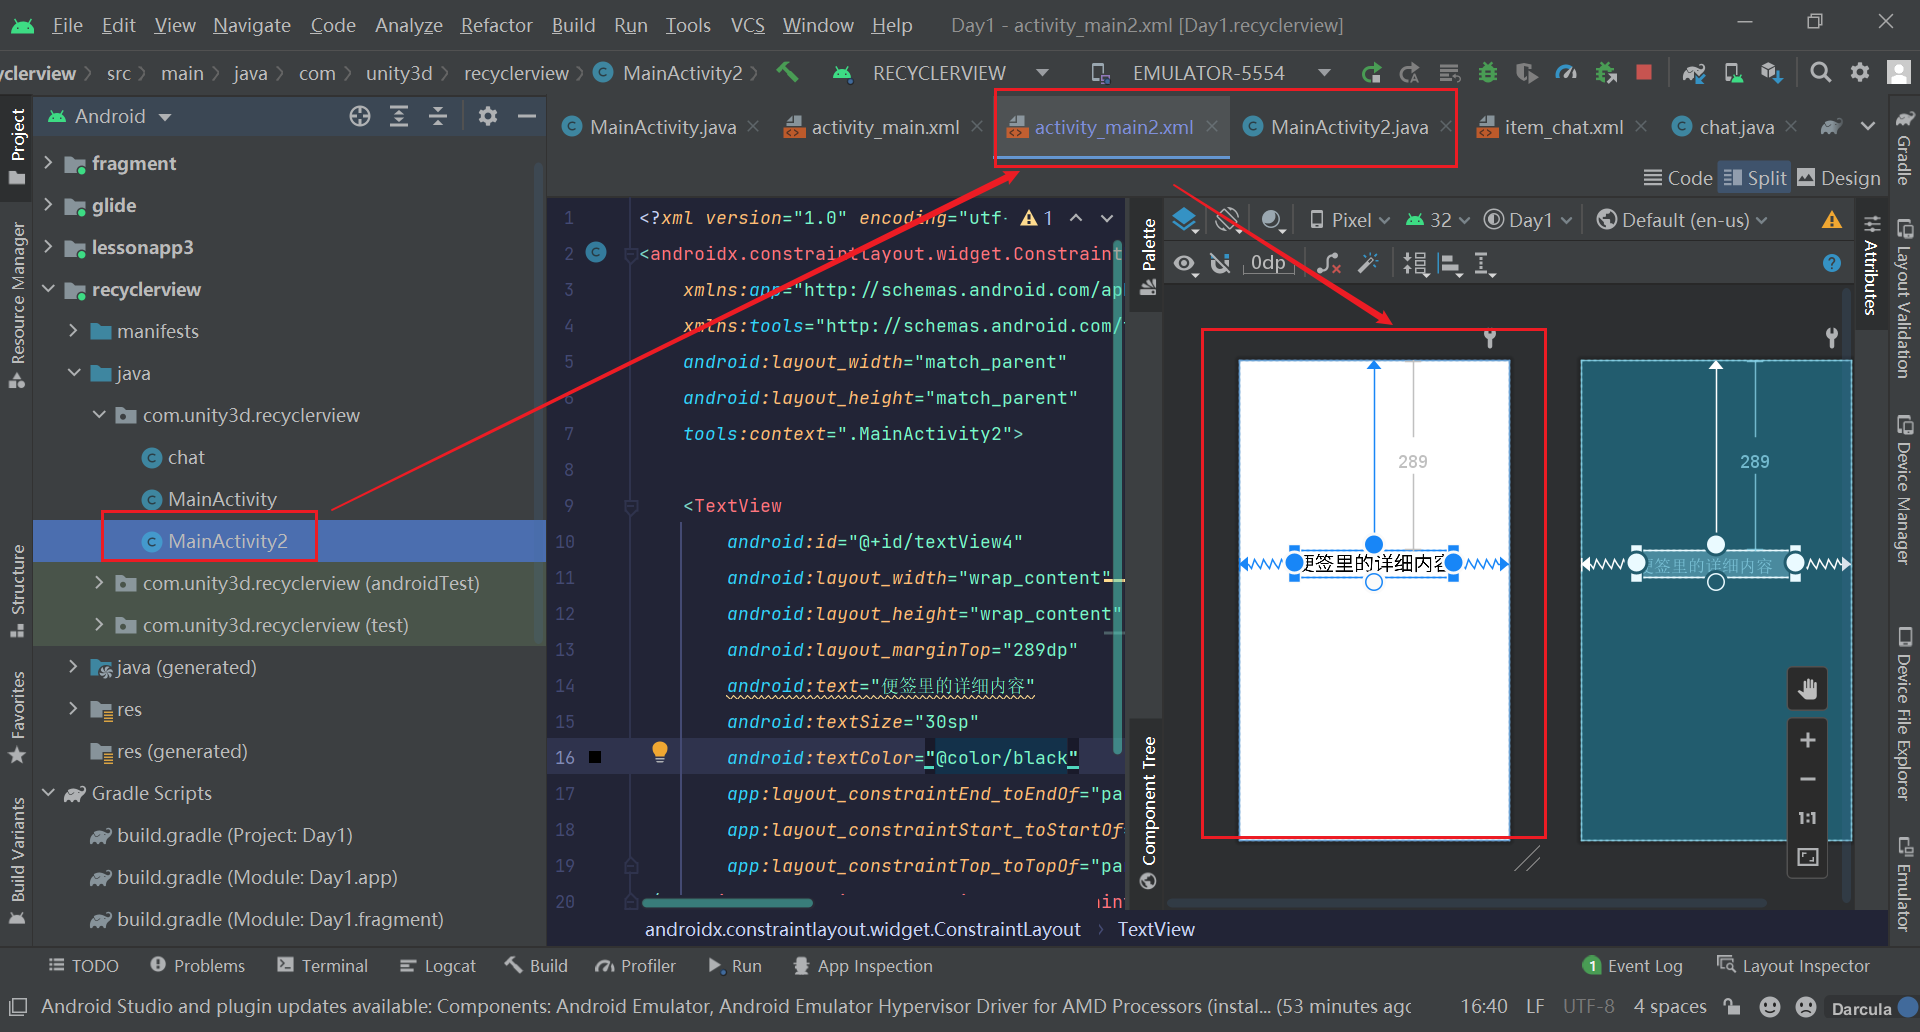Run the RECYCLERVIEW run configuration
The height and width of the screenshot is (1032, 1920).
(x=1372, y=72)
